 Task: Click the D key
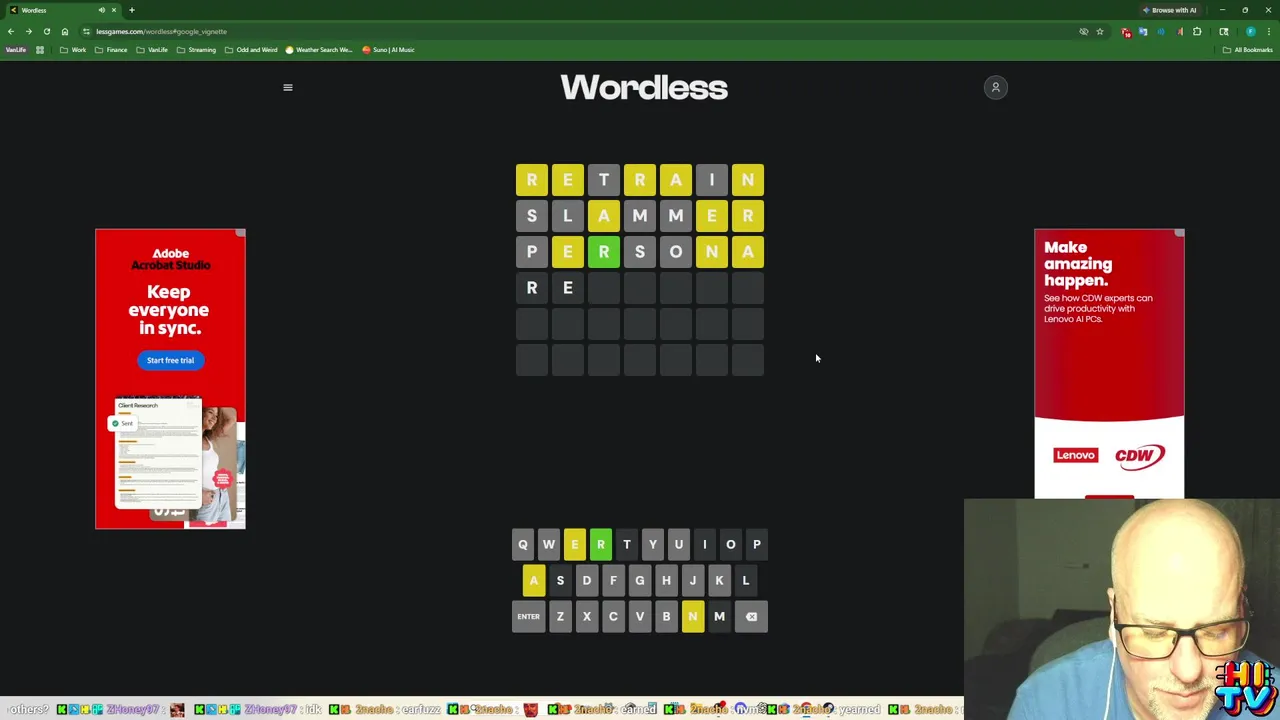586,580
